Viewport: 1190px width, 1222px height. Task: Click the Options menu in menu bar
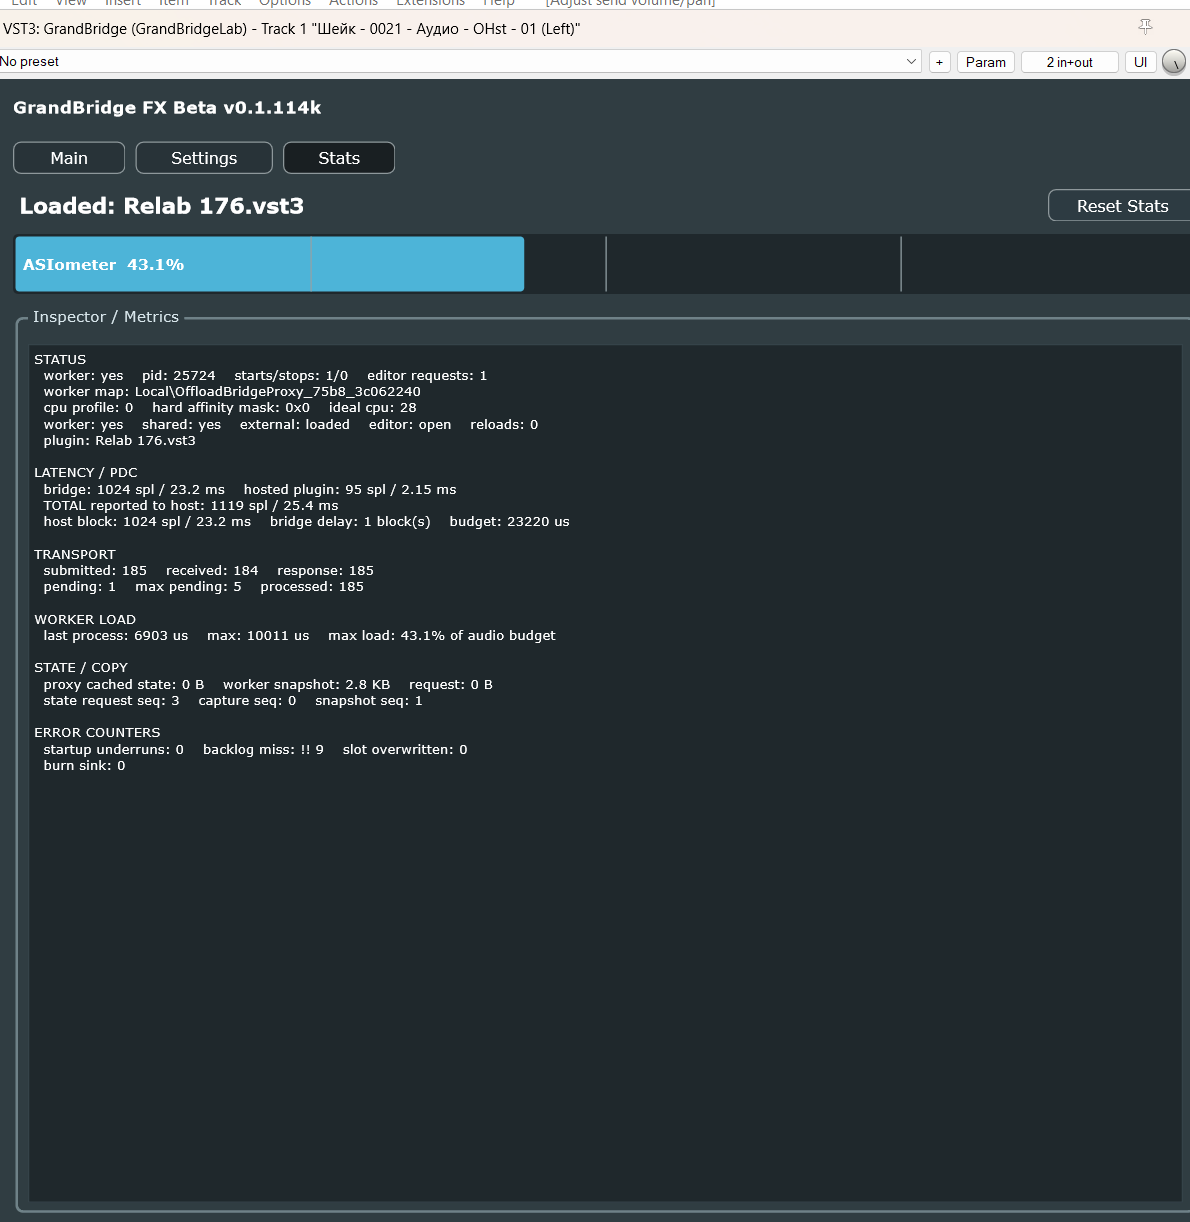(285, 3)
